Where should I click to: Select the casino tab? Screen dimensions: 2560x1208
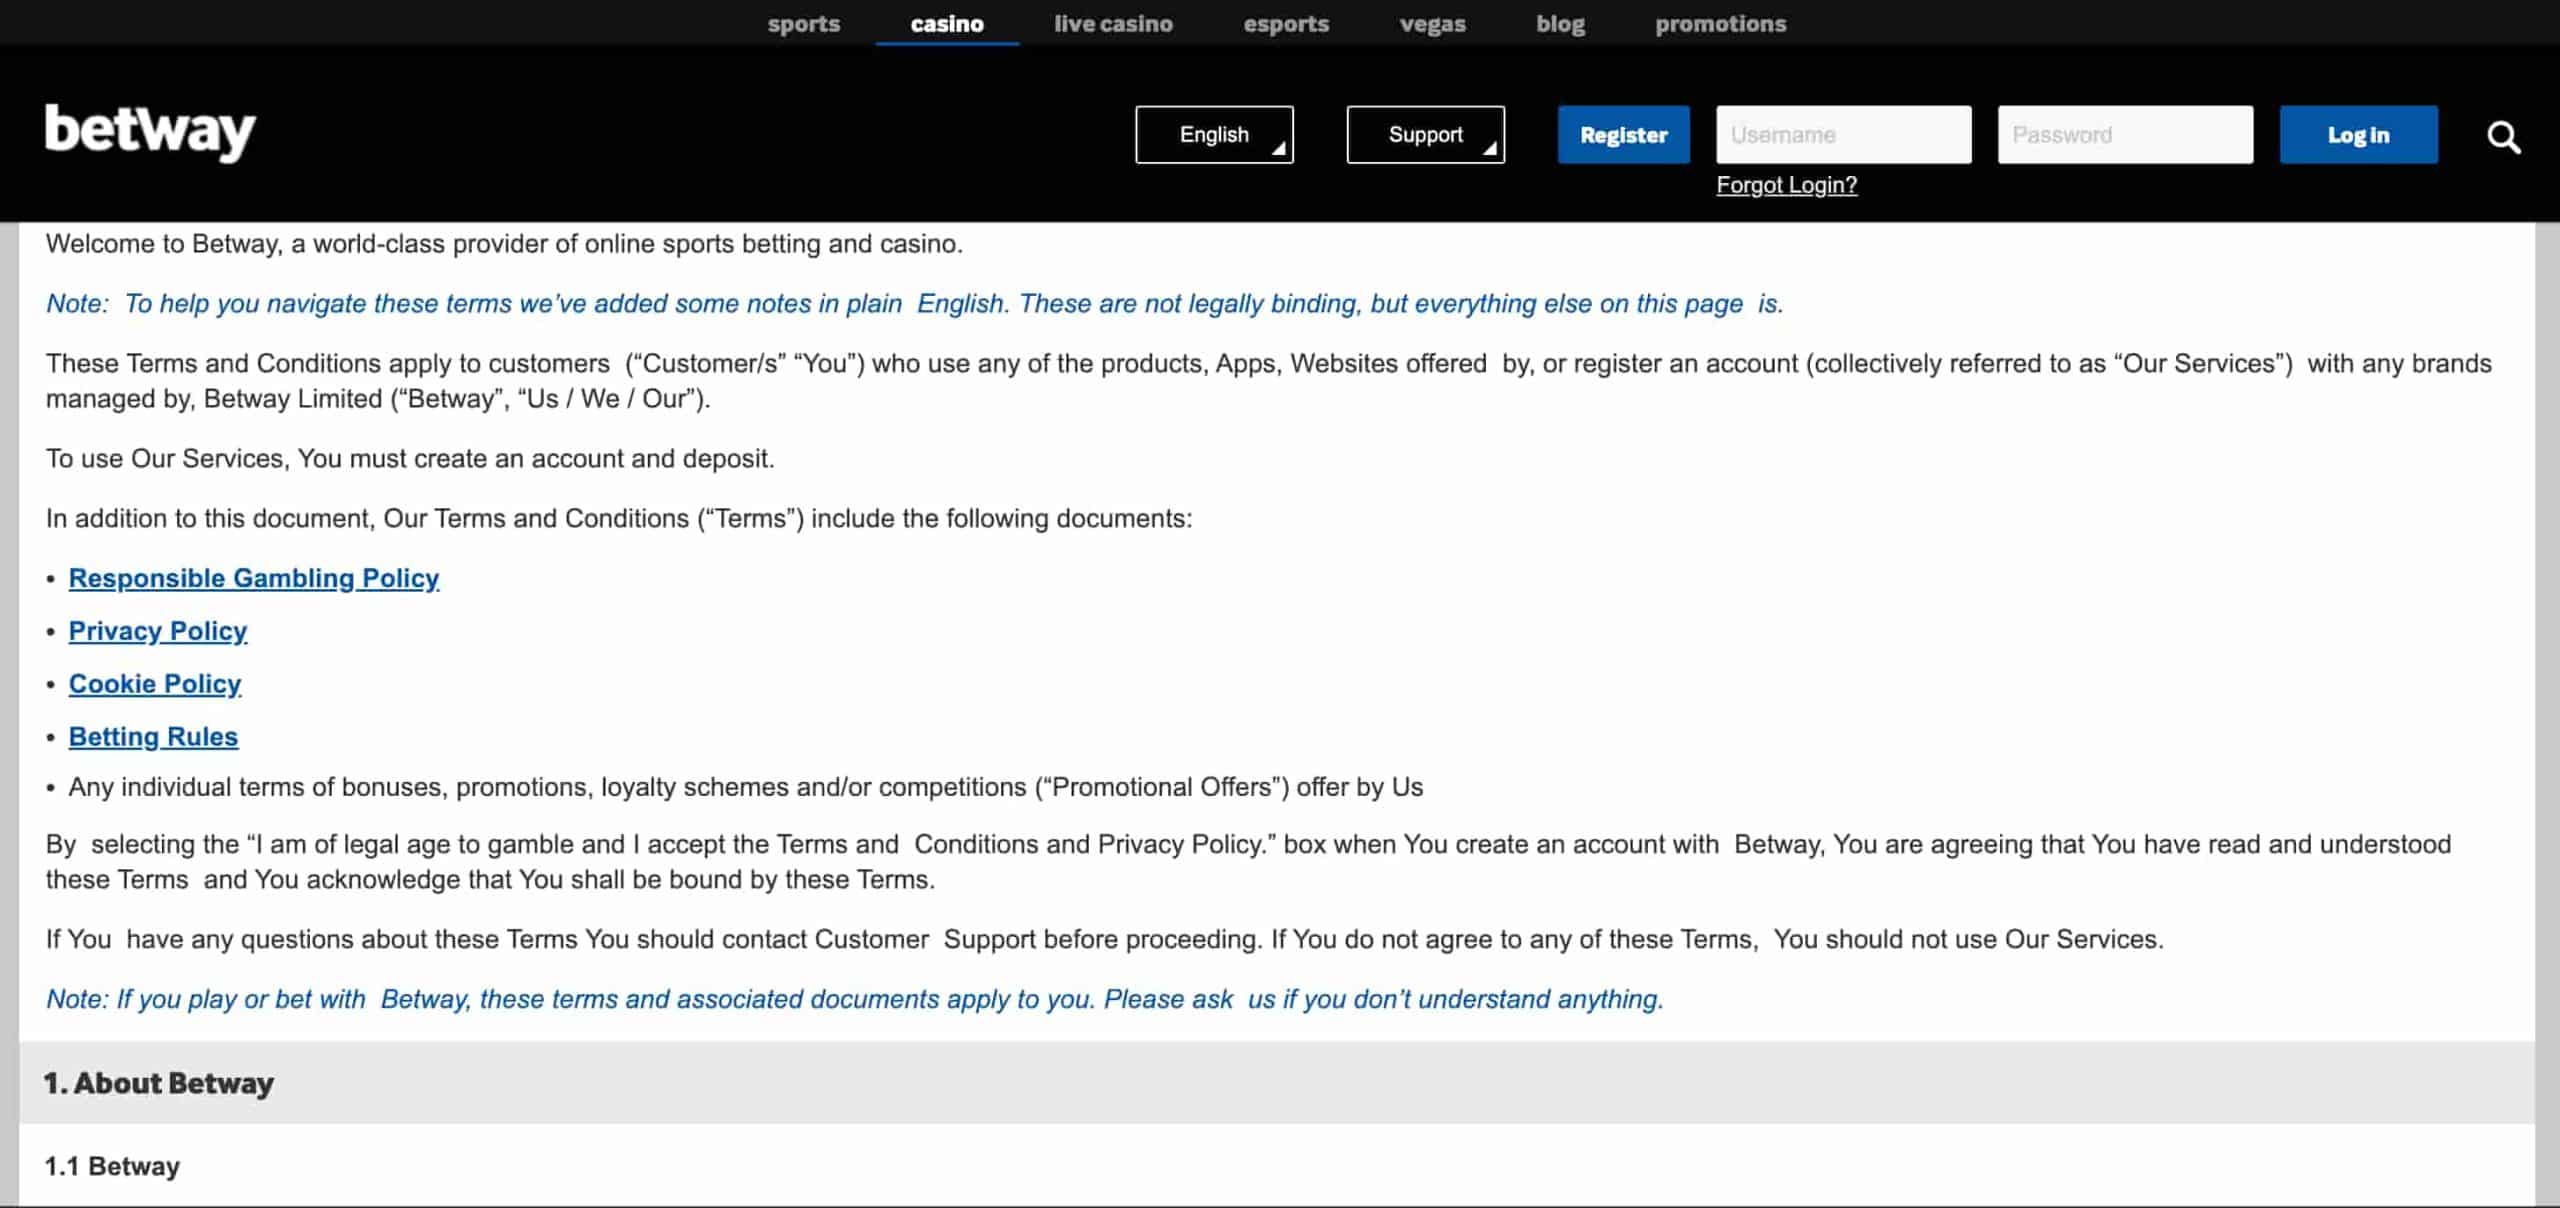(947, 23)
